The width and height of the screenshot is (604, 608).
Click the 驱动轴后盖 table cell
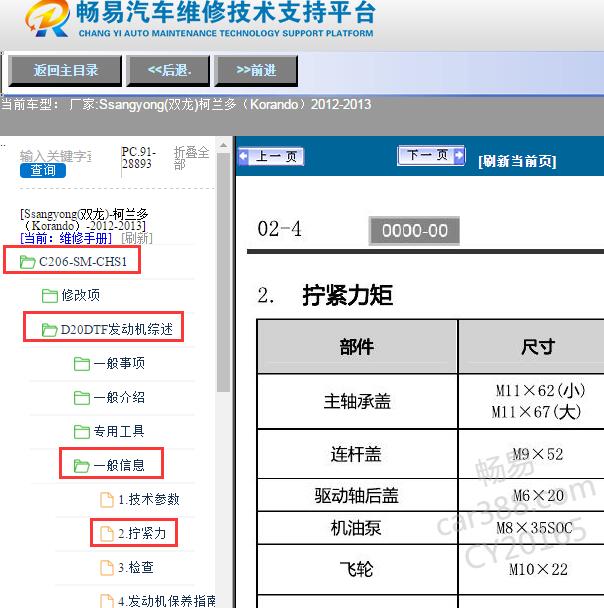coord(357,496)
